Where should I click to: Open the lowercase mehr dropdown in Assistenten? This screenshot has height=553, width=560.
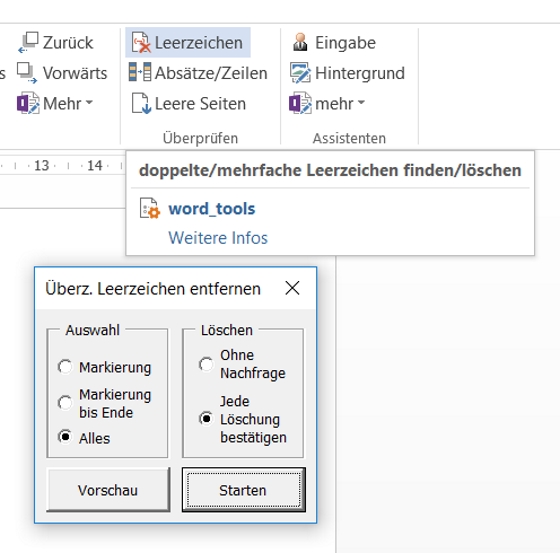click(361, 103)
